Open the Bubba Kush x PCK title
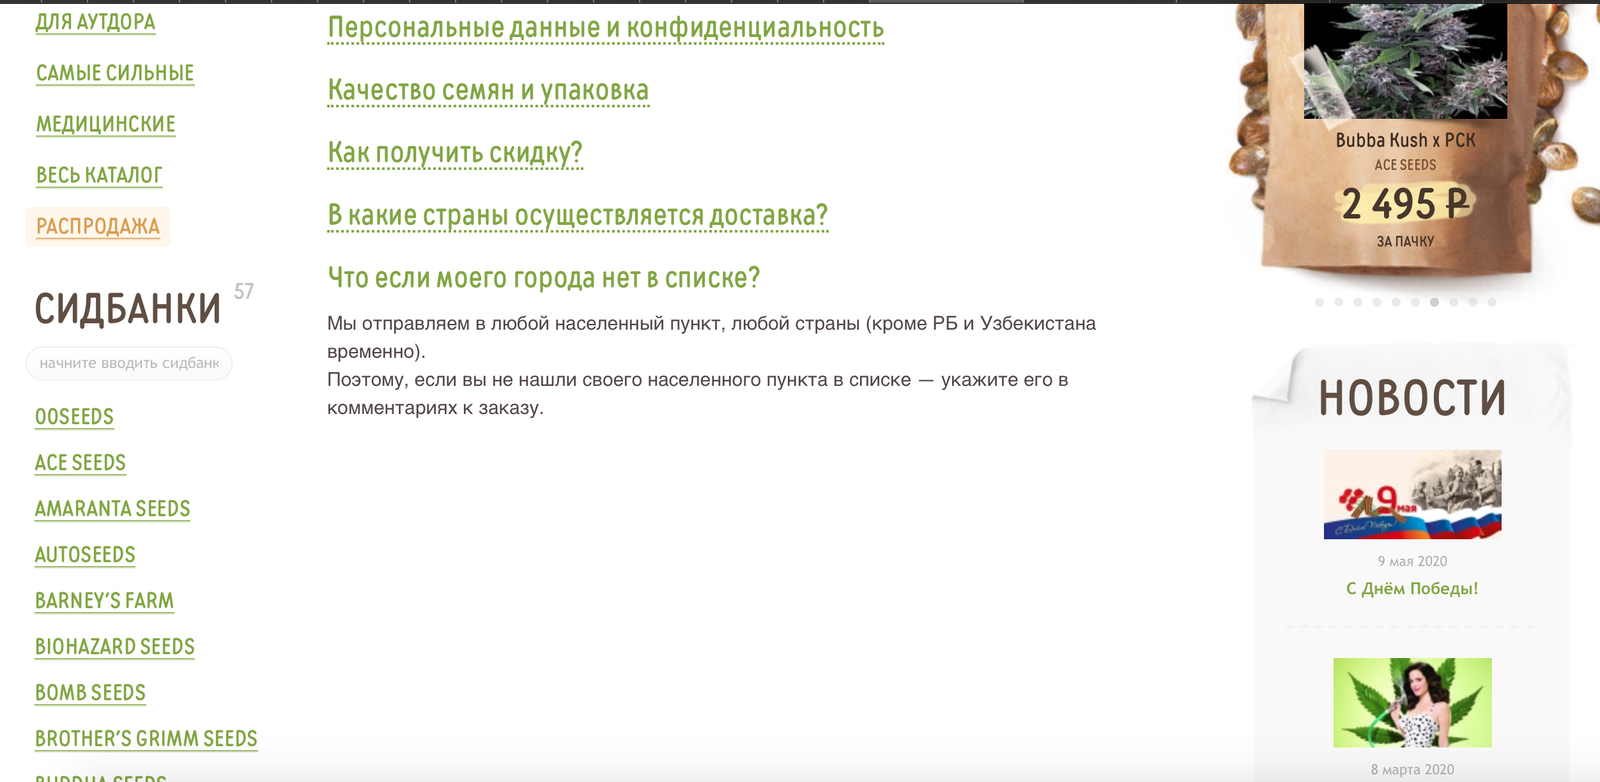The width and height of the screenshot is (1600, 782). pos(1405,140)
